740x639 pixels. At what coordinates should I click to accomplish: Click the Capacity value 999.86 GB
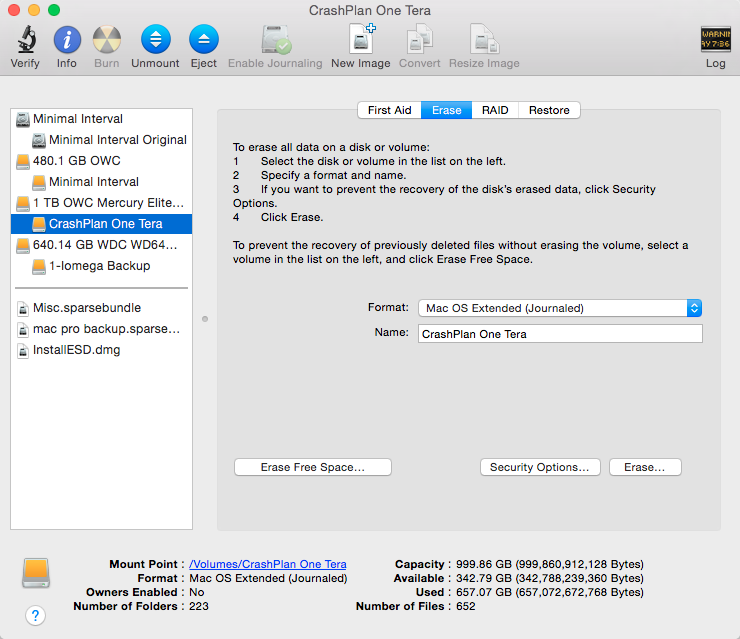tap(550, 564)
